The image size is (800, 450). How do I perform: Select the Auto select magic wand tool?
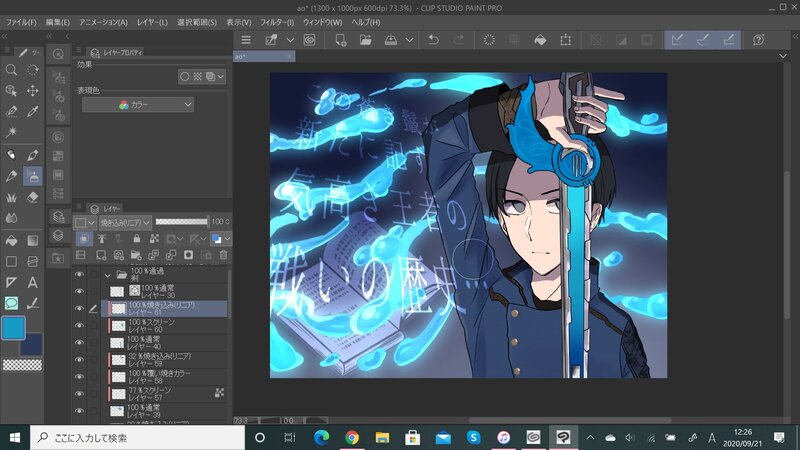click(x=11, y=132)
